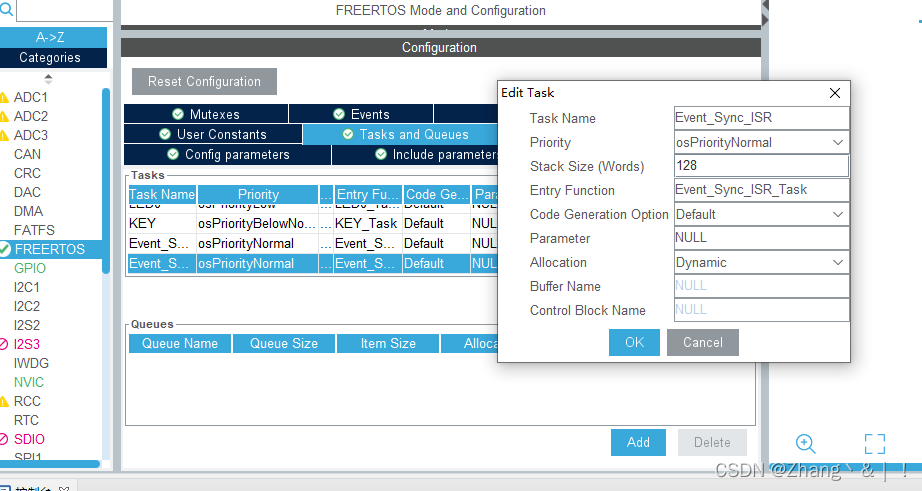Open the Tasks and Queues tab
This screenshot has height=491, width=922.
tap(400, 135)
